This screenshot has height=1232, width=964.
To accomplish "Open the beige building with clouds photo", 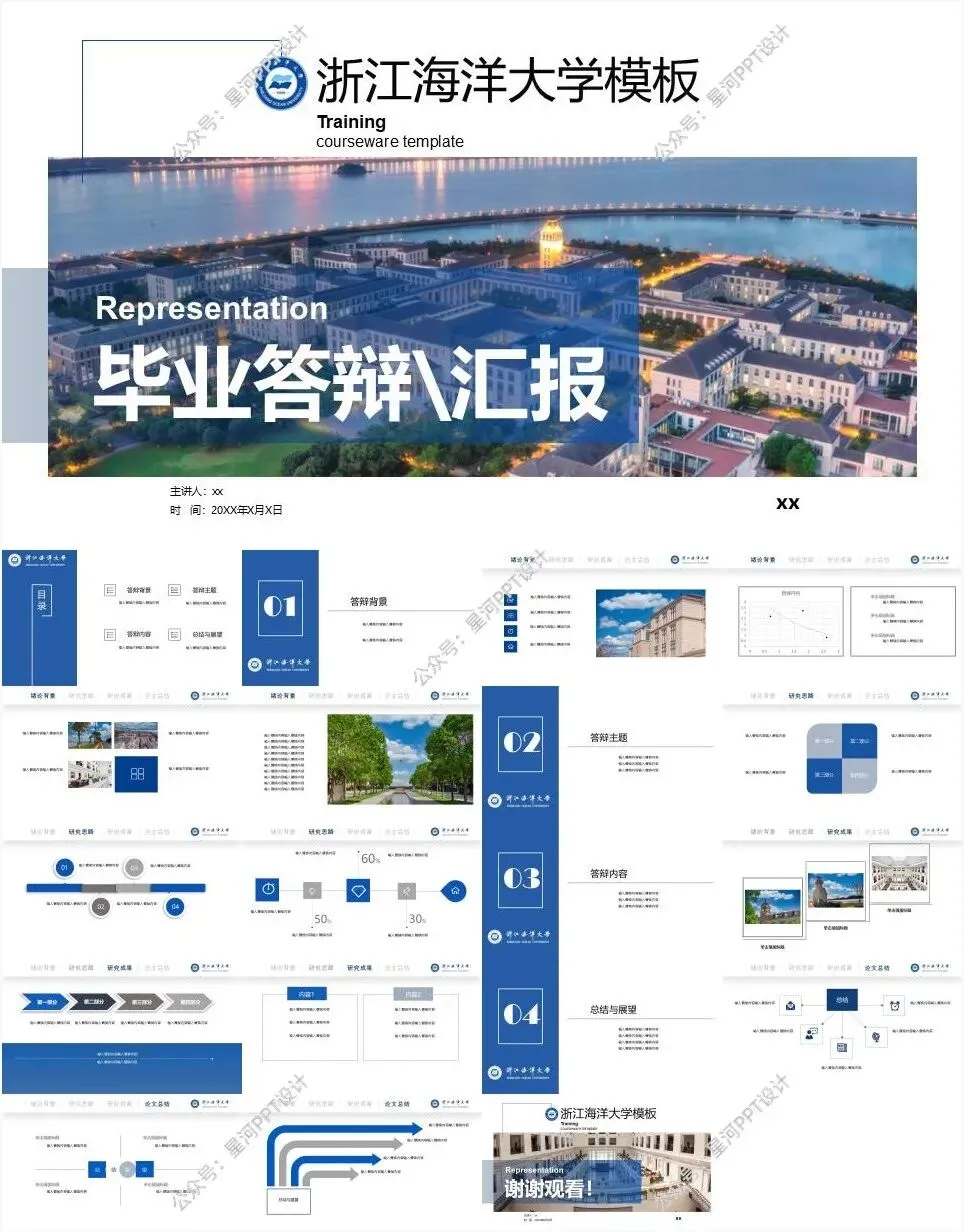I will tap(650, 623).
